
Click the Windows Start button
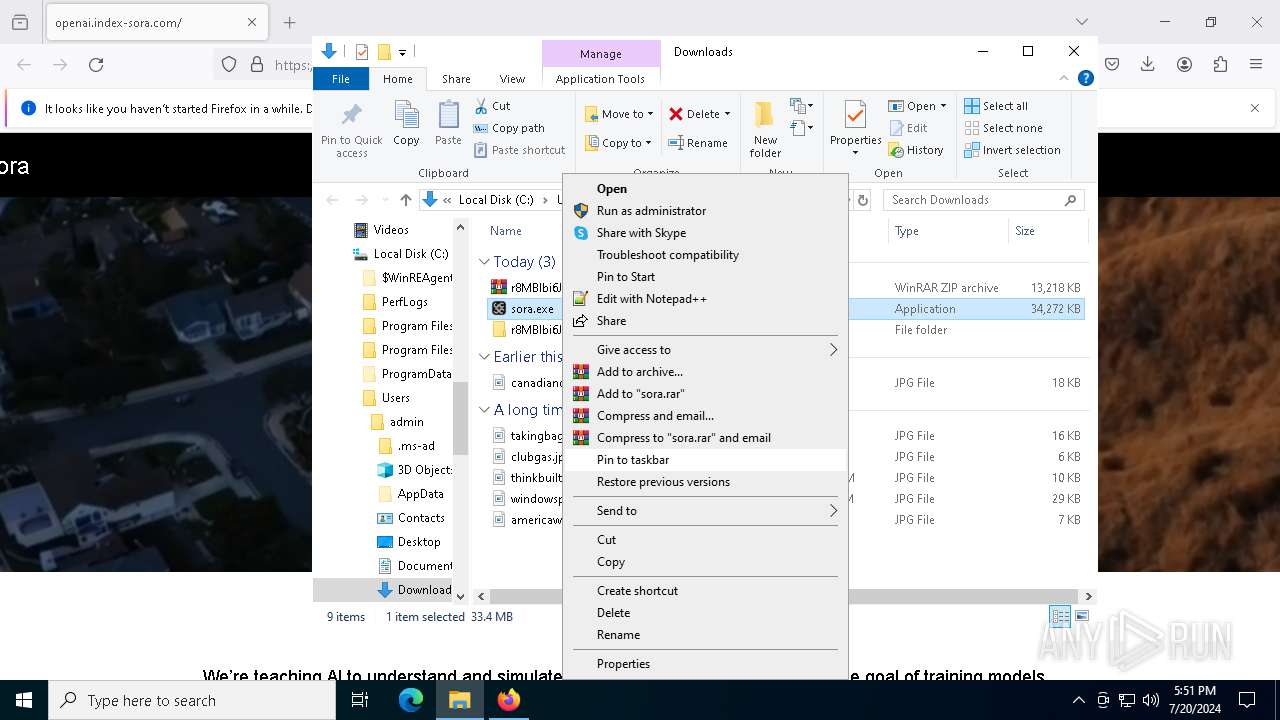(x=24, y=700)
